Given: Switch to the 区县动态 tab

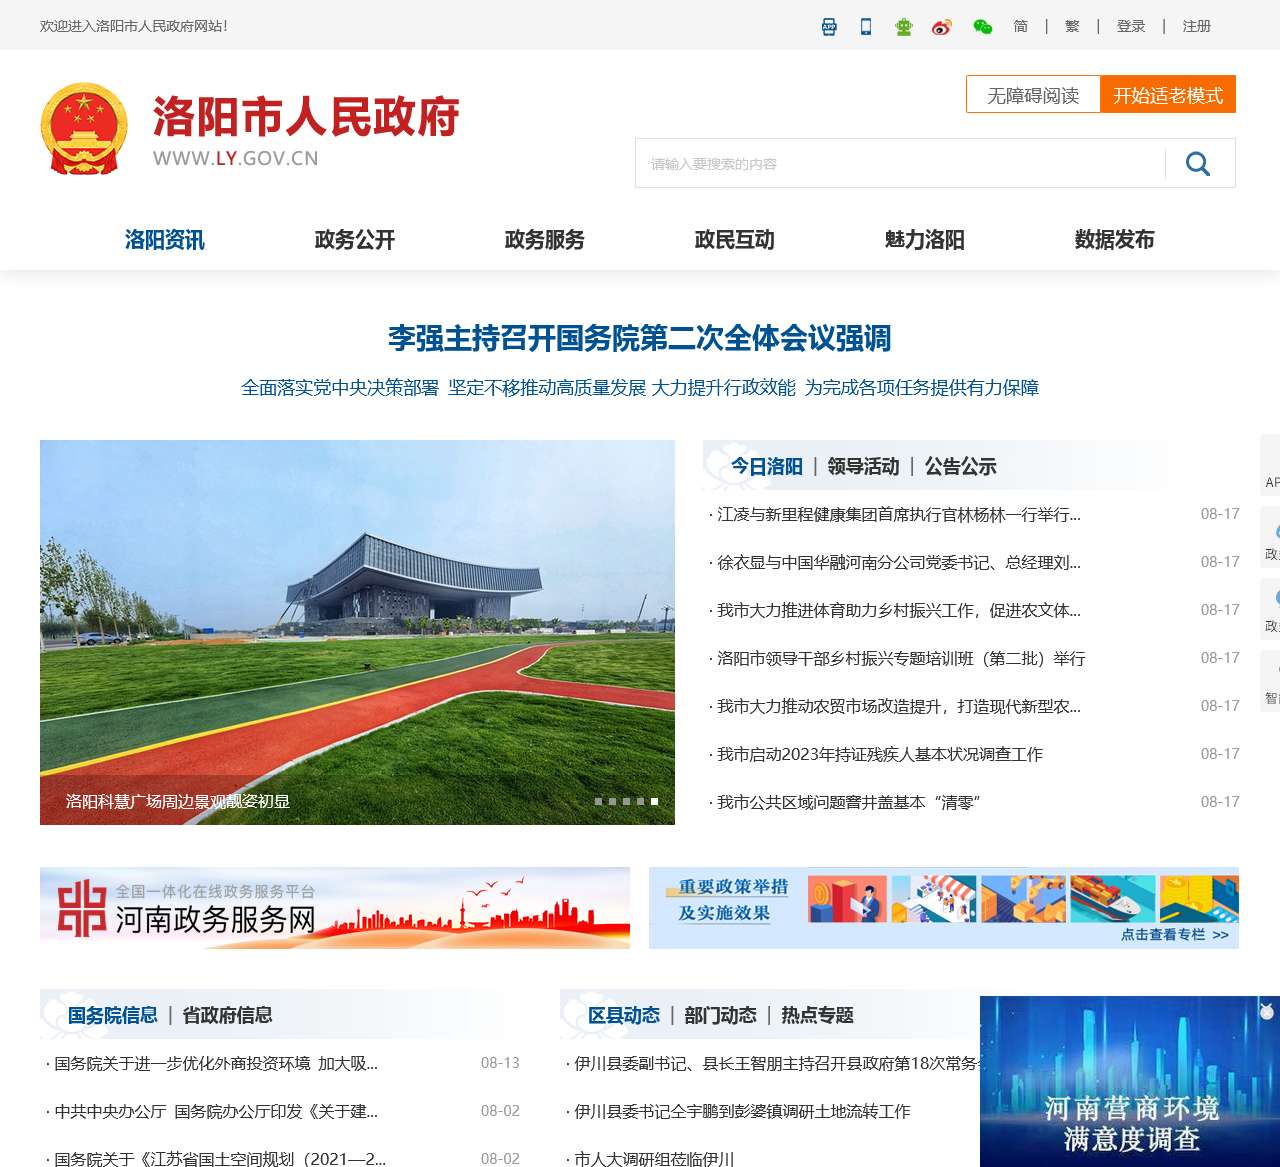Looking at the screenshot, I should 624,1016.
